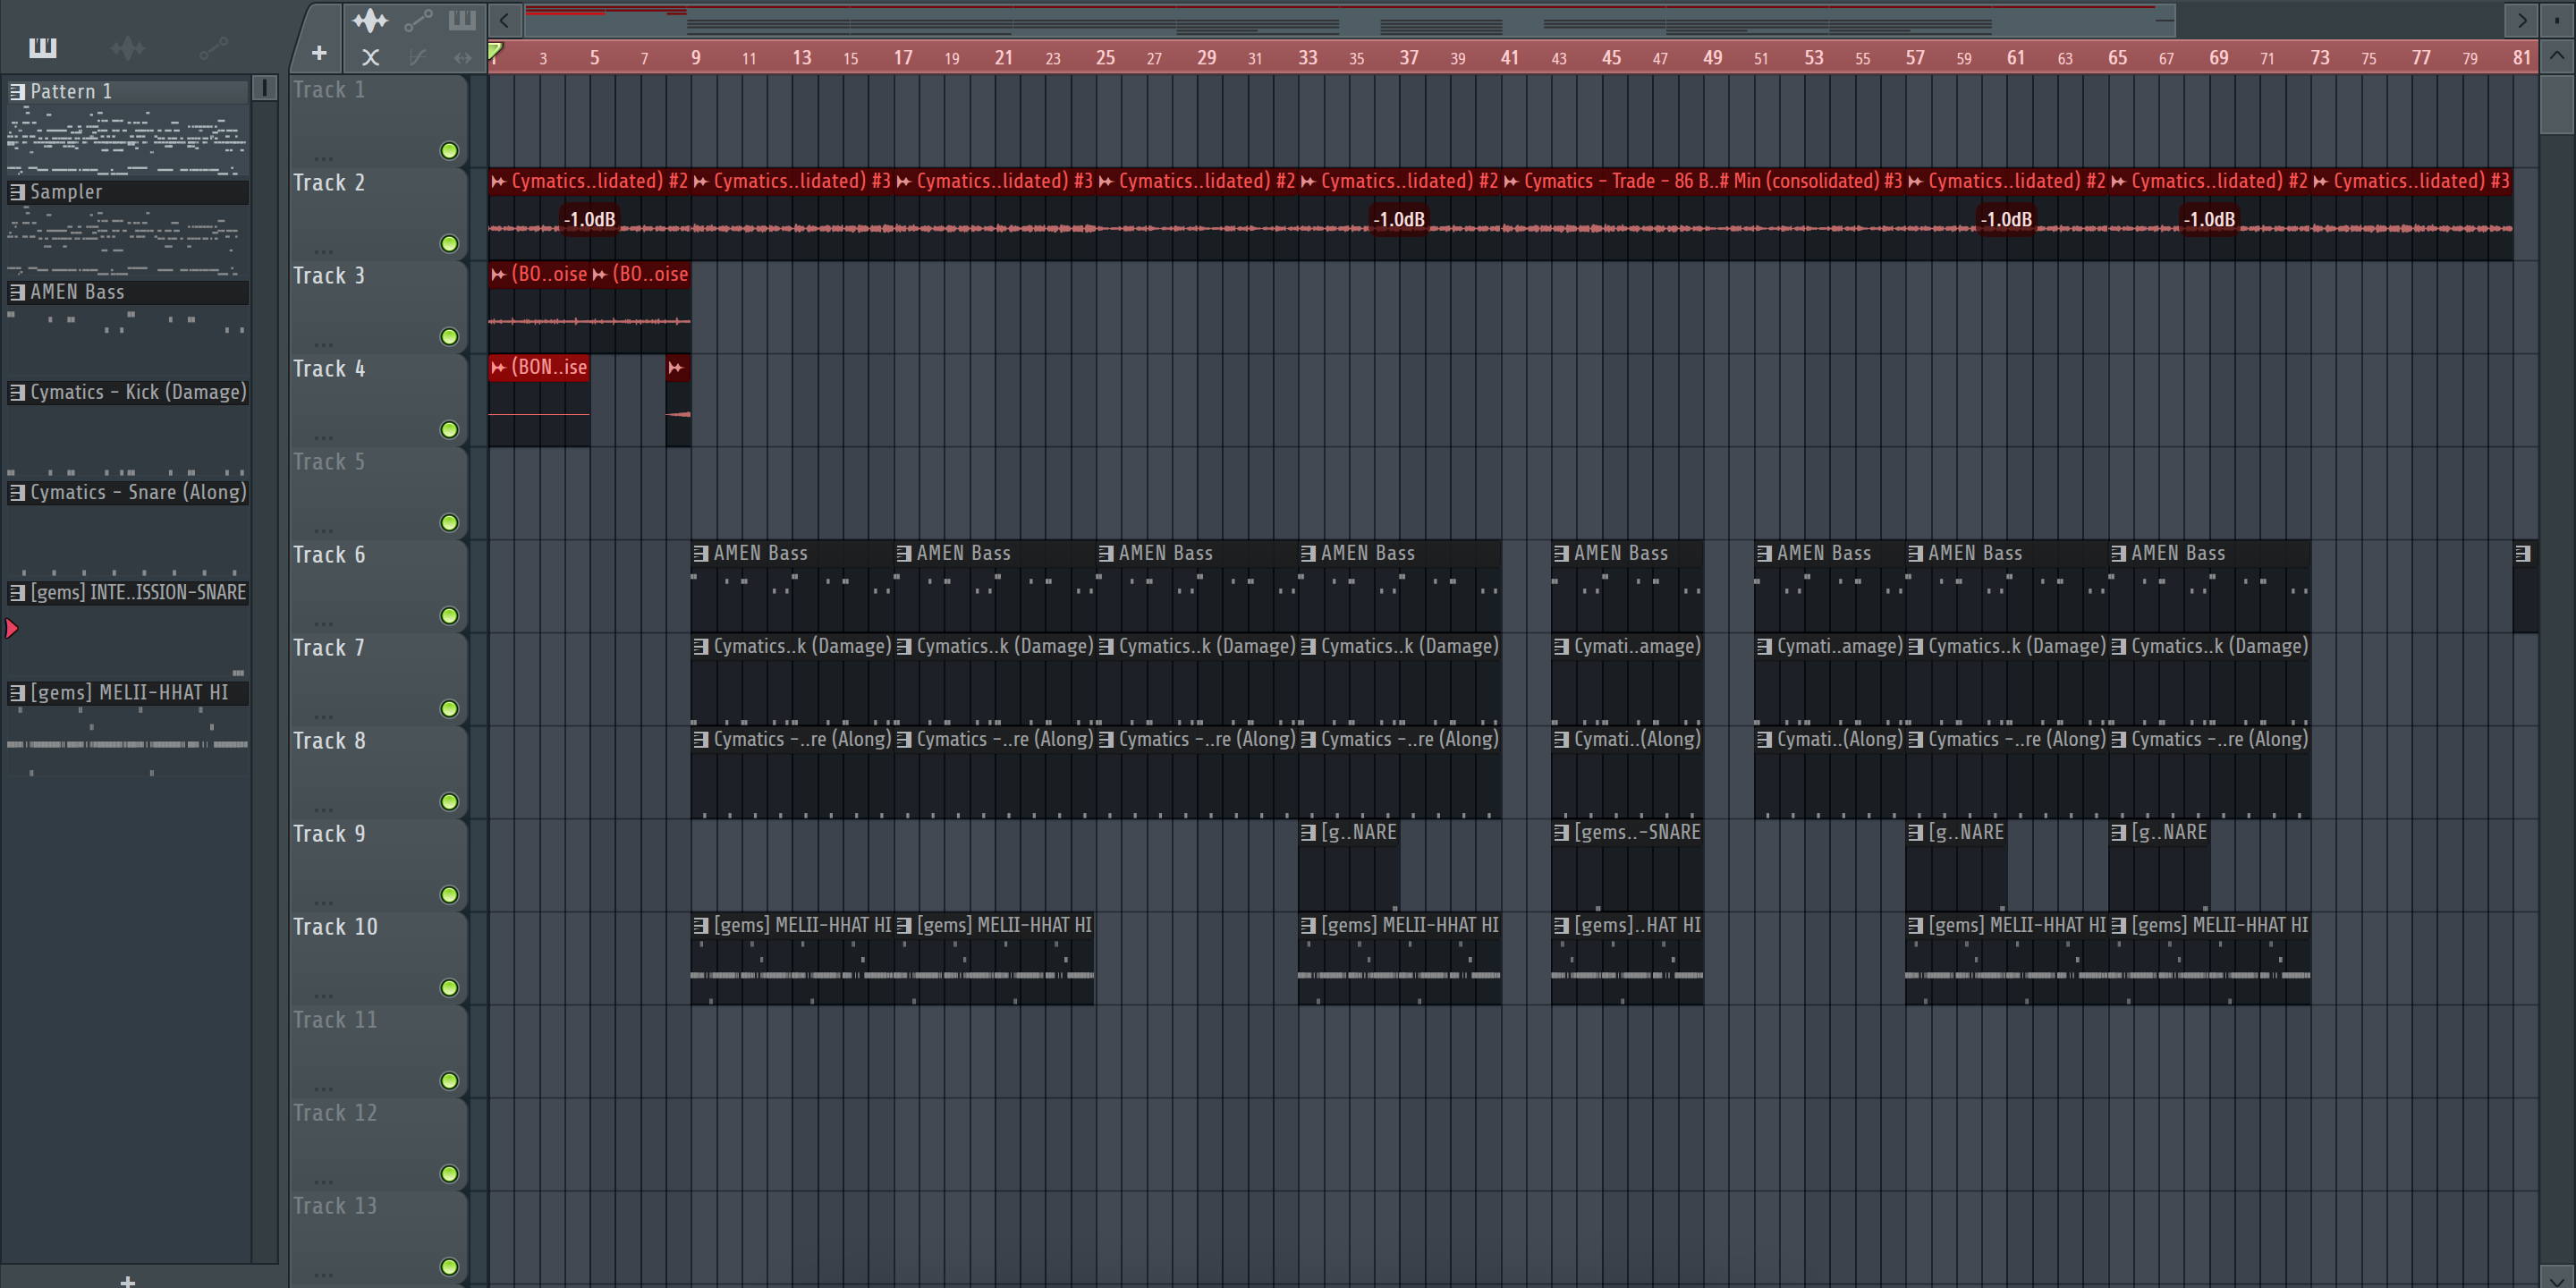
Task: Open menu of the small unnamed clip on Track 4
Action: [676, 367]
